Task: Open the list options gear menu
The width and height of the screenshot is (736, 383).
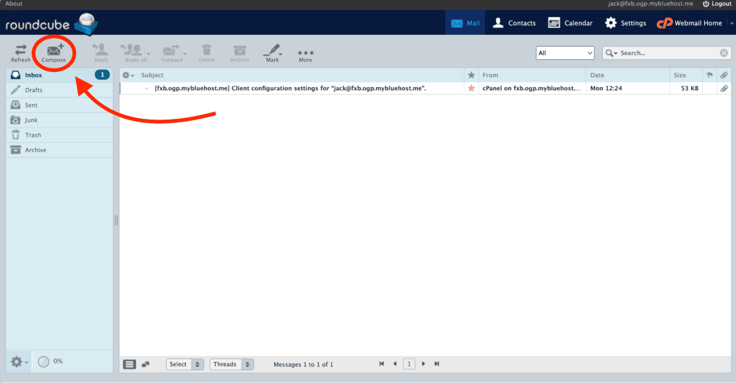Action: [x=128, y=75]
